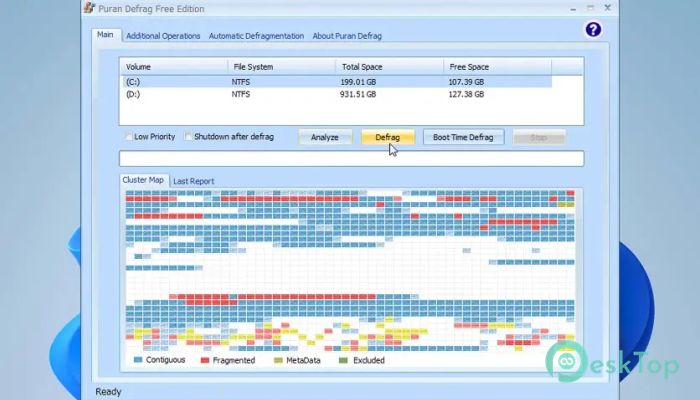The height and width of the screenshot is (400, 700).
Task: Click the yellow MetaData legend swatch
Action: [x=278, y=360]
